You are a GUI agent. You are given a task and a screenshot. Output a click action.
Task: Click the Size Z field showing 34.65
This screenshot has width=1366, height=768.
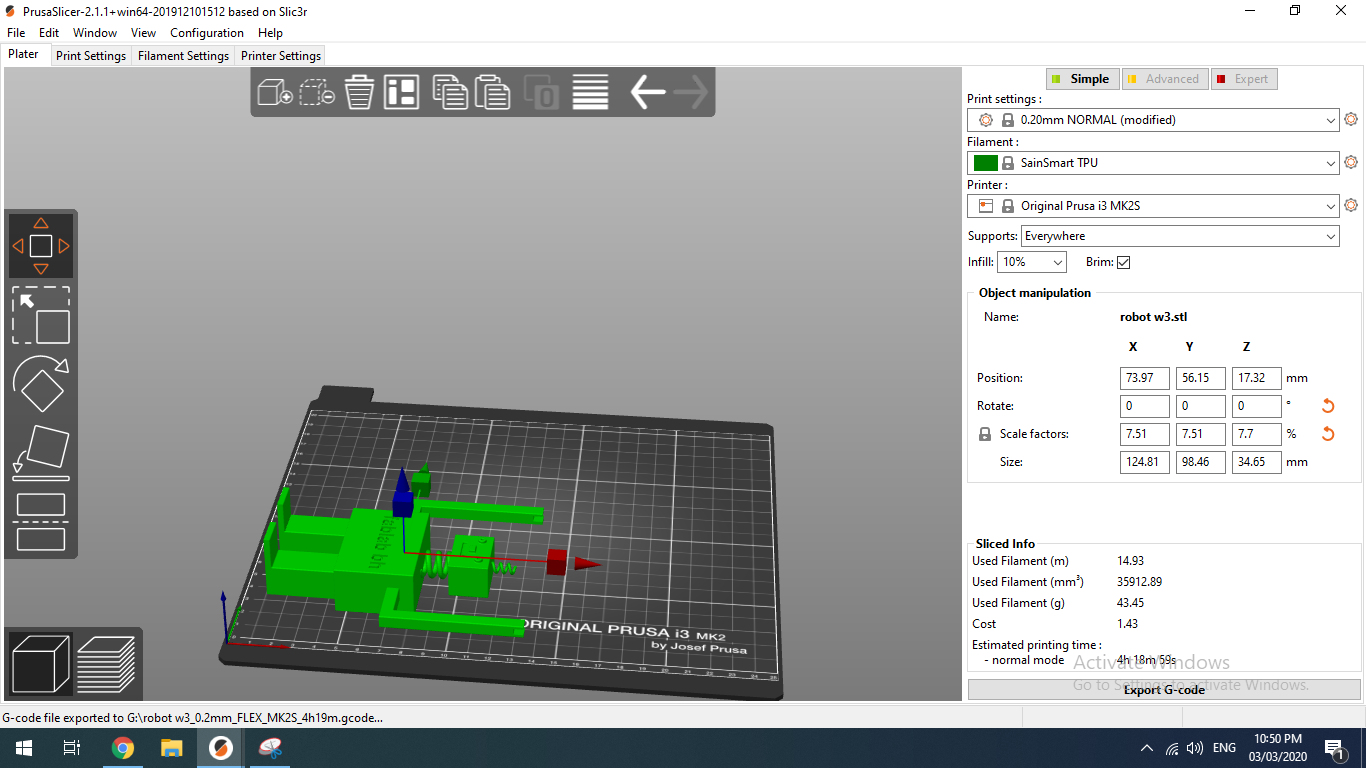1257,462
